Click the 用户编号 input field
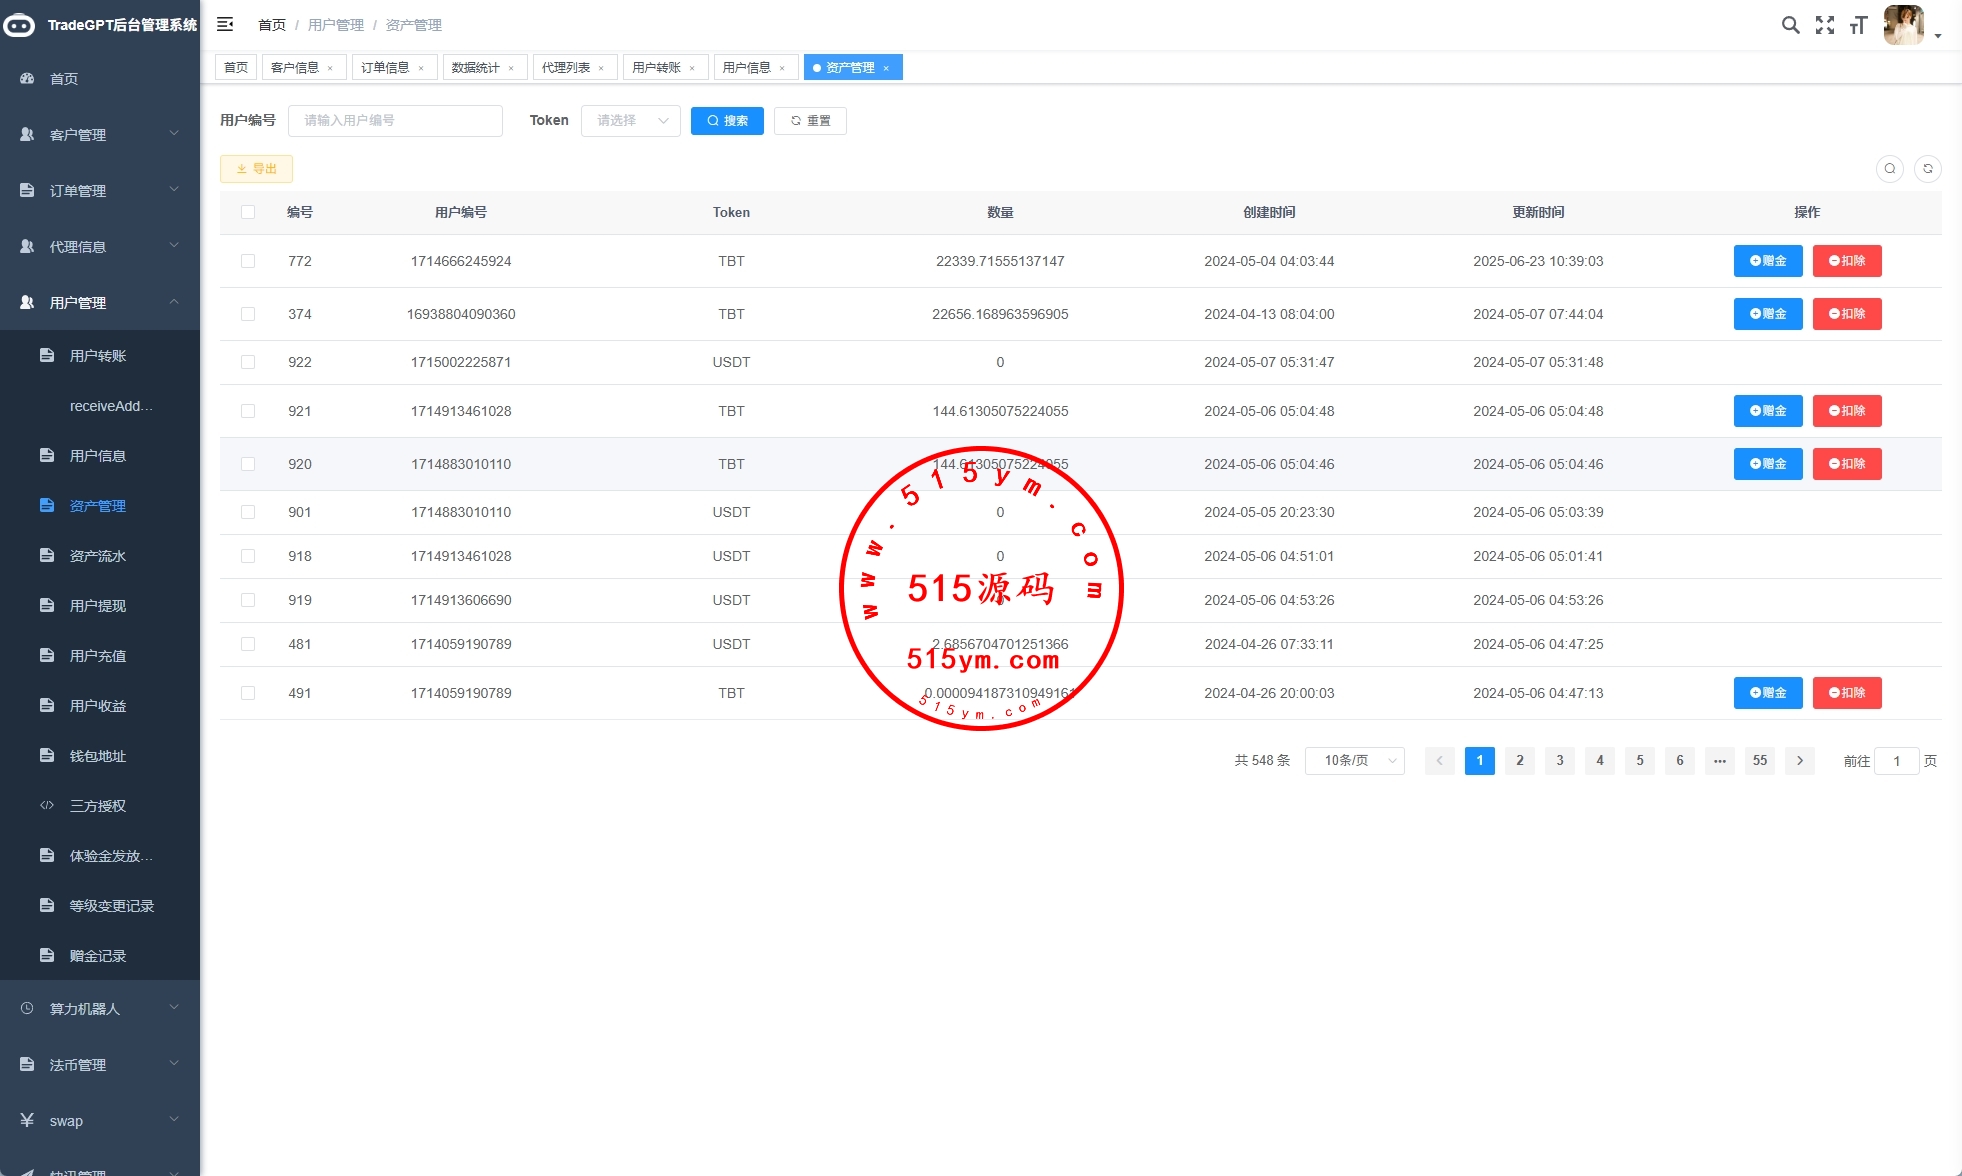 coord(395,121)
